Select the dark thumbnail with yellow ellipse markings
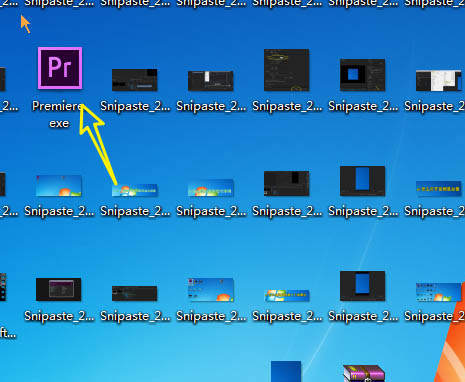 point(286,70)
